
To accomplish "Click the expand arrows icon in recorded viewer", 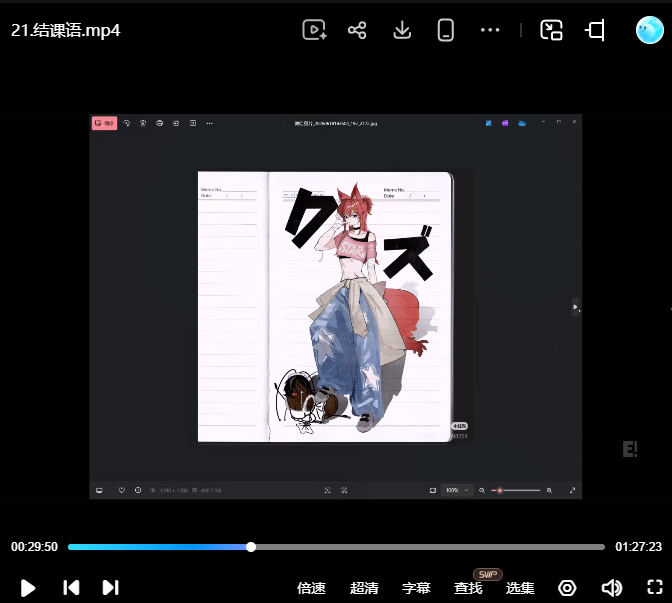I will click(572, 490).
